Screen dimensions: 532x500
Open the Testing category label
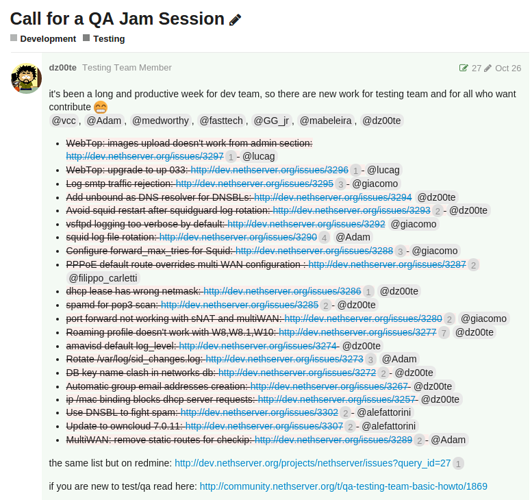[109, 39]
